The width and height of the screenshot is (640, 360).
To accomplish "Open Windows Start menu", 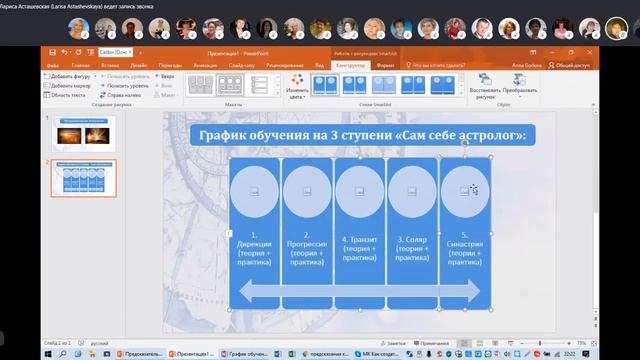I will point(48,354).
